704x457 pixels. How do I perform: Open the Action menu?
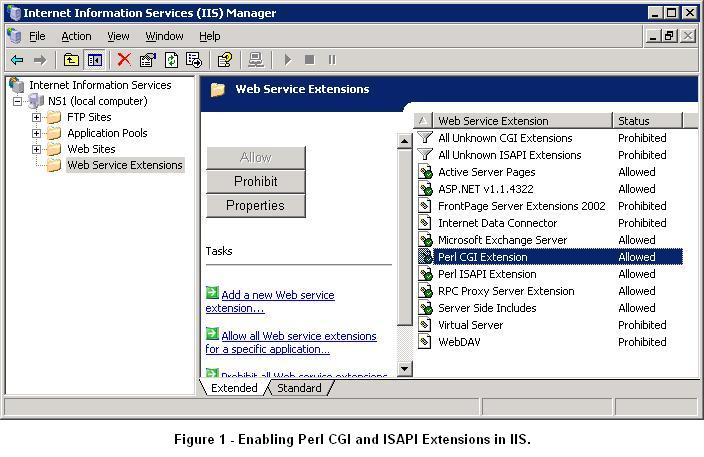click(76, 36)
